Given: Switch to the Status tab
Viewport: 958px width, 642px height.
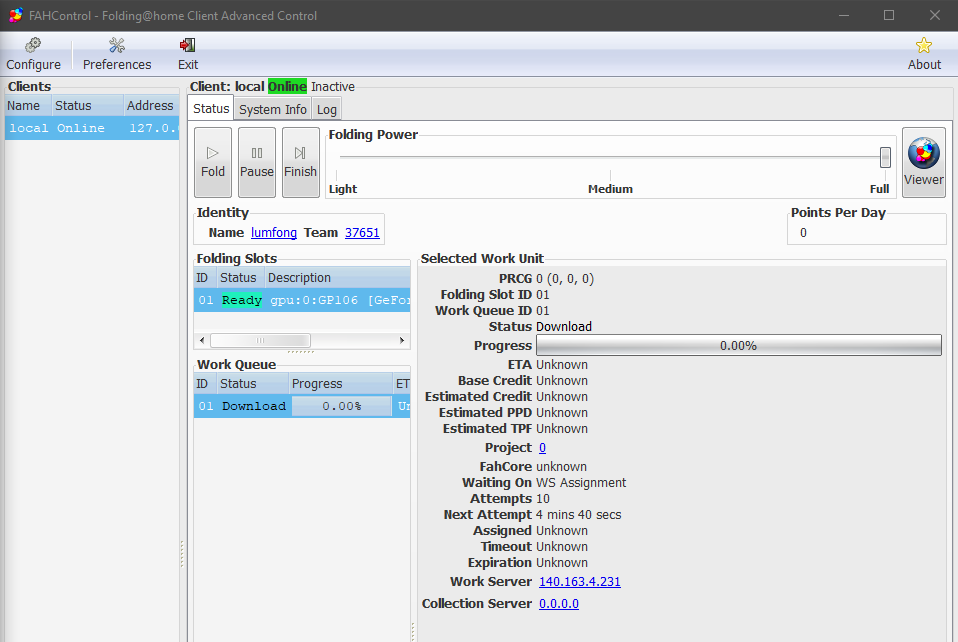Looking at the screenshot, I should pos(211,109).
